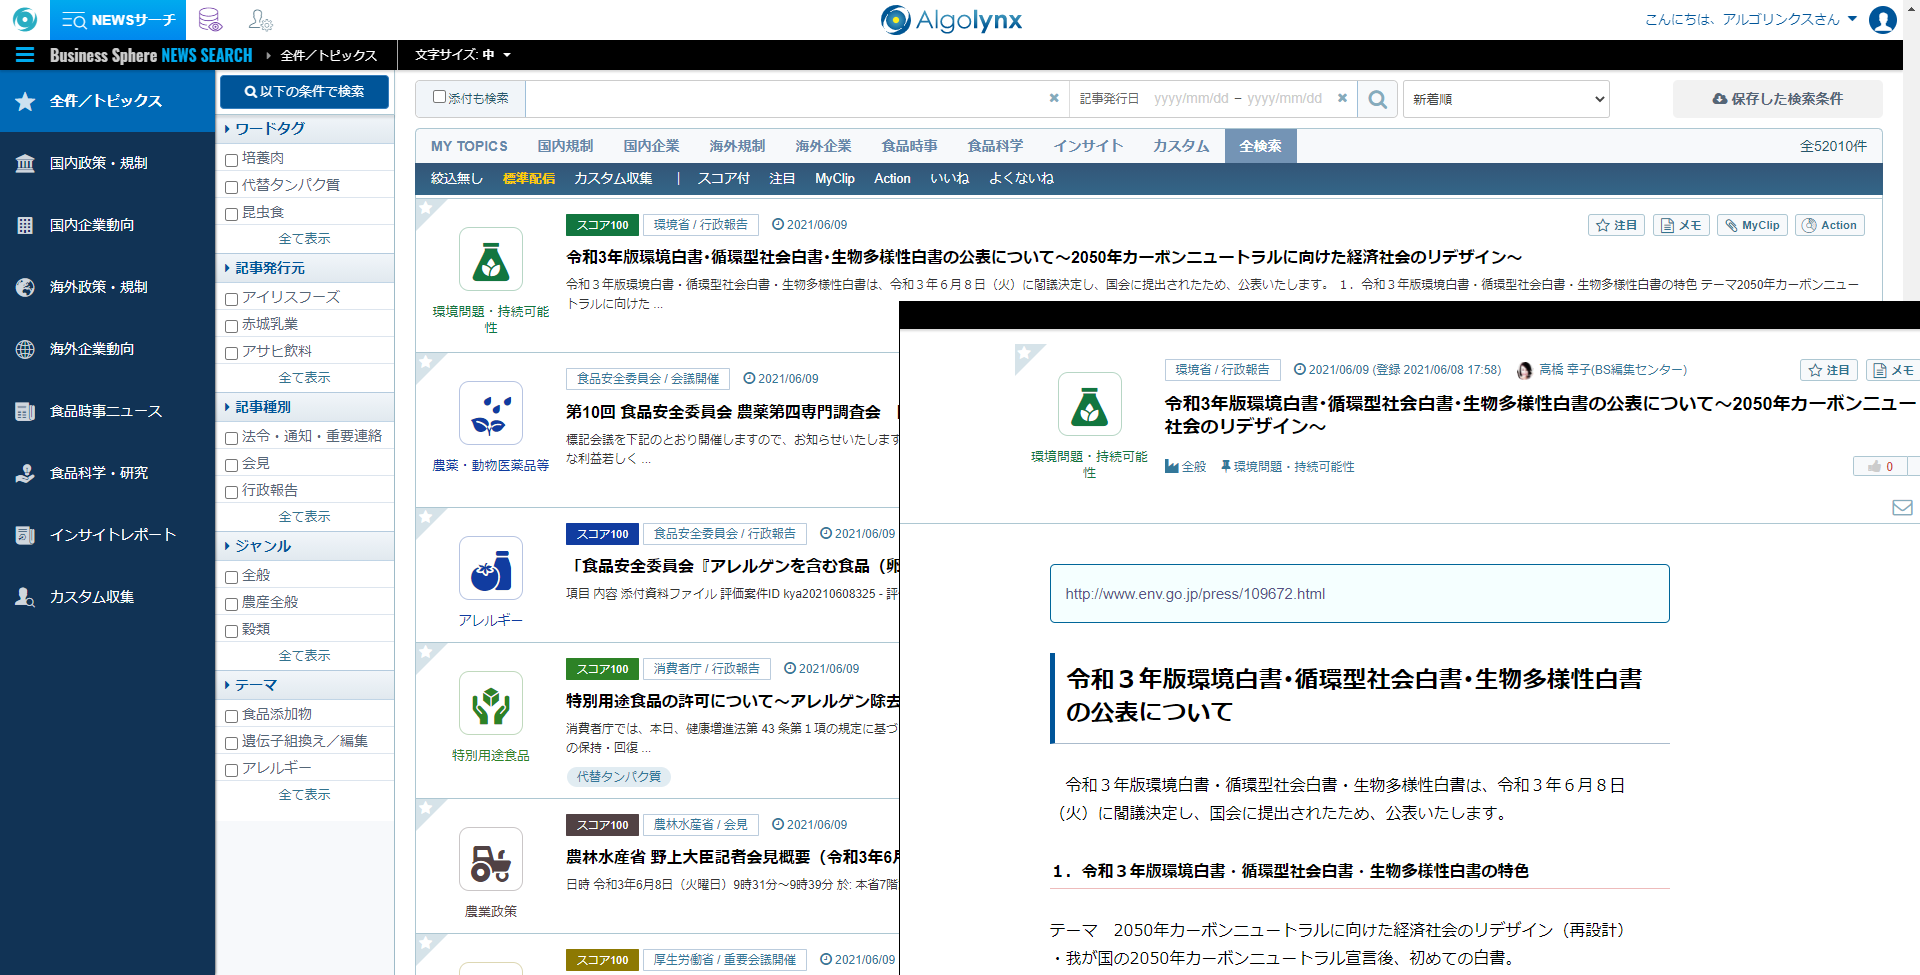Open the 新着順 sort order dropdown
This screenshot has height=975, width=1920.
coord(1506,99)
